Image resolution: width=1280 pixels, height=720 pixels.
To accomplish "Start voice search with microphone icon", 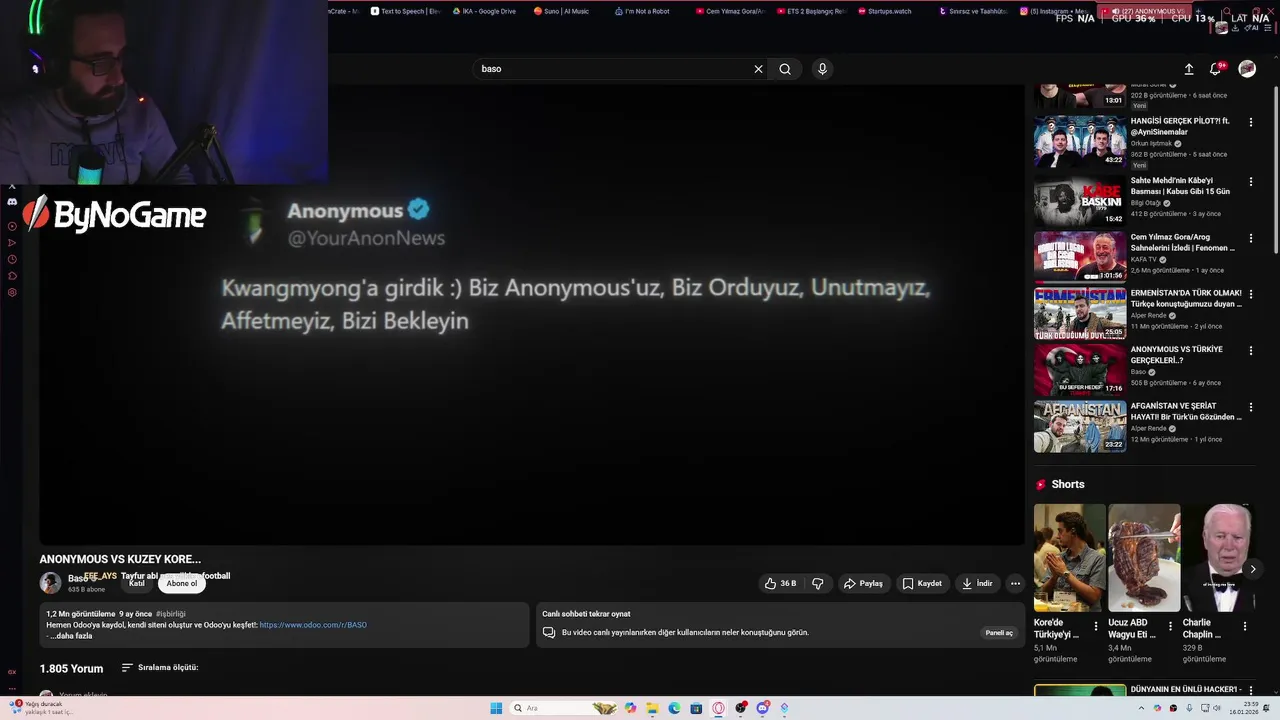I will pos(822,69).
